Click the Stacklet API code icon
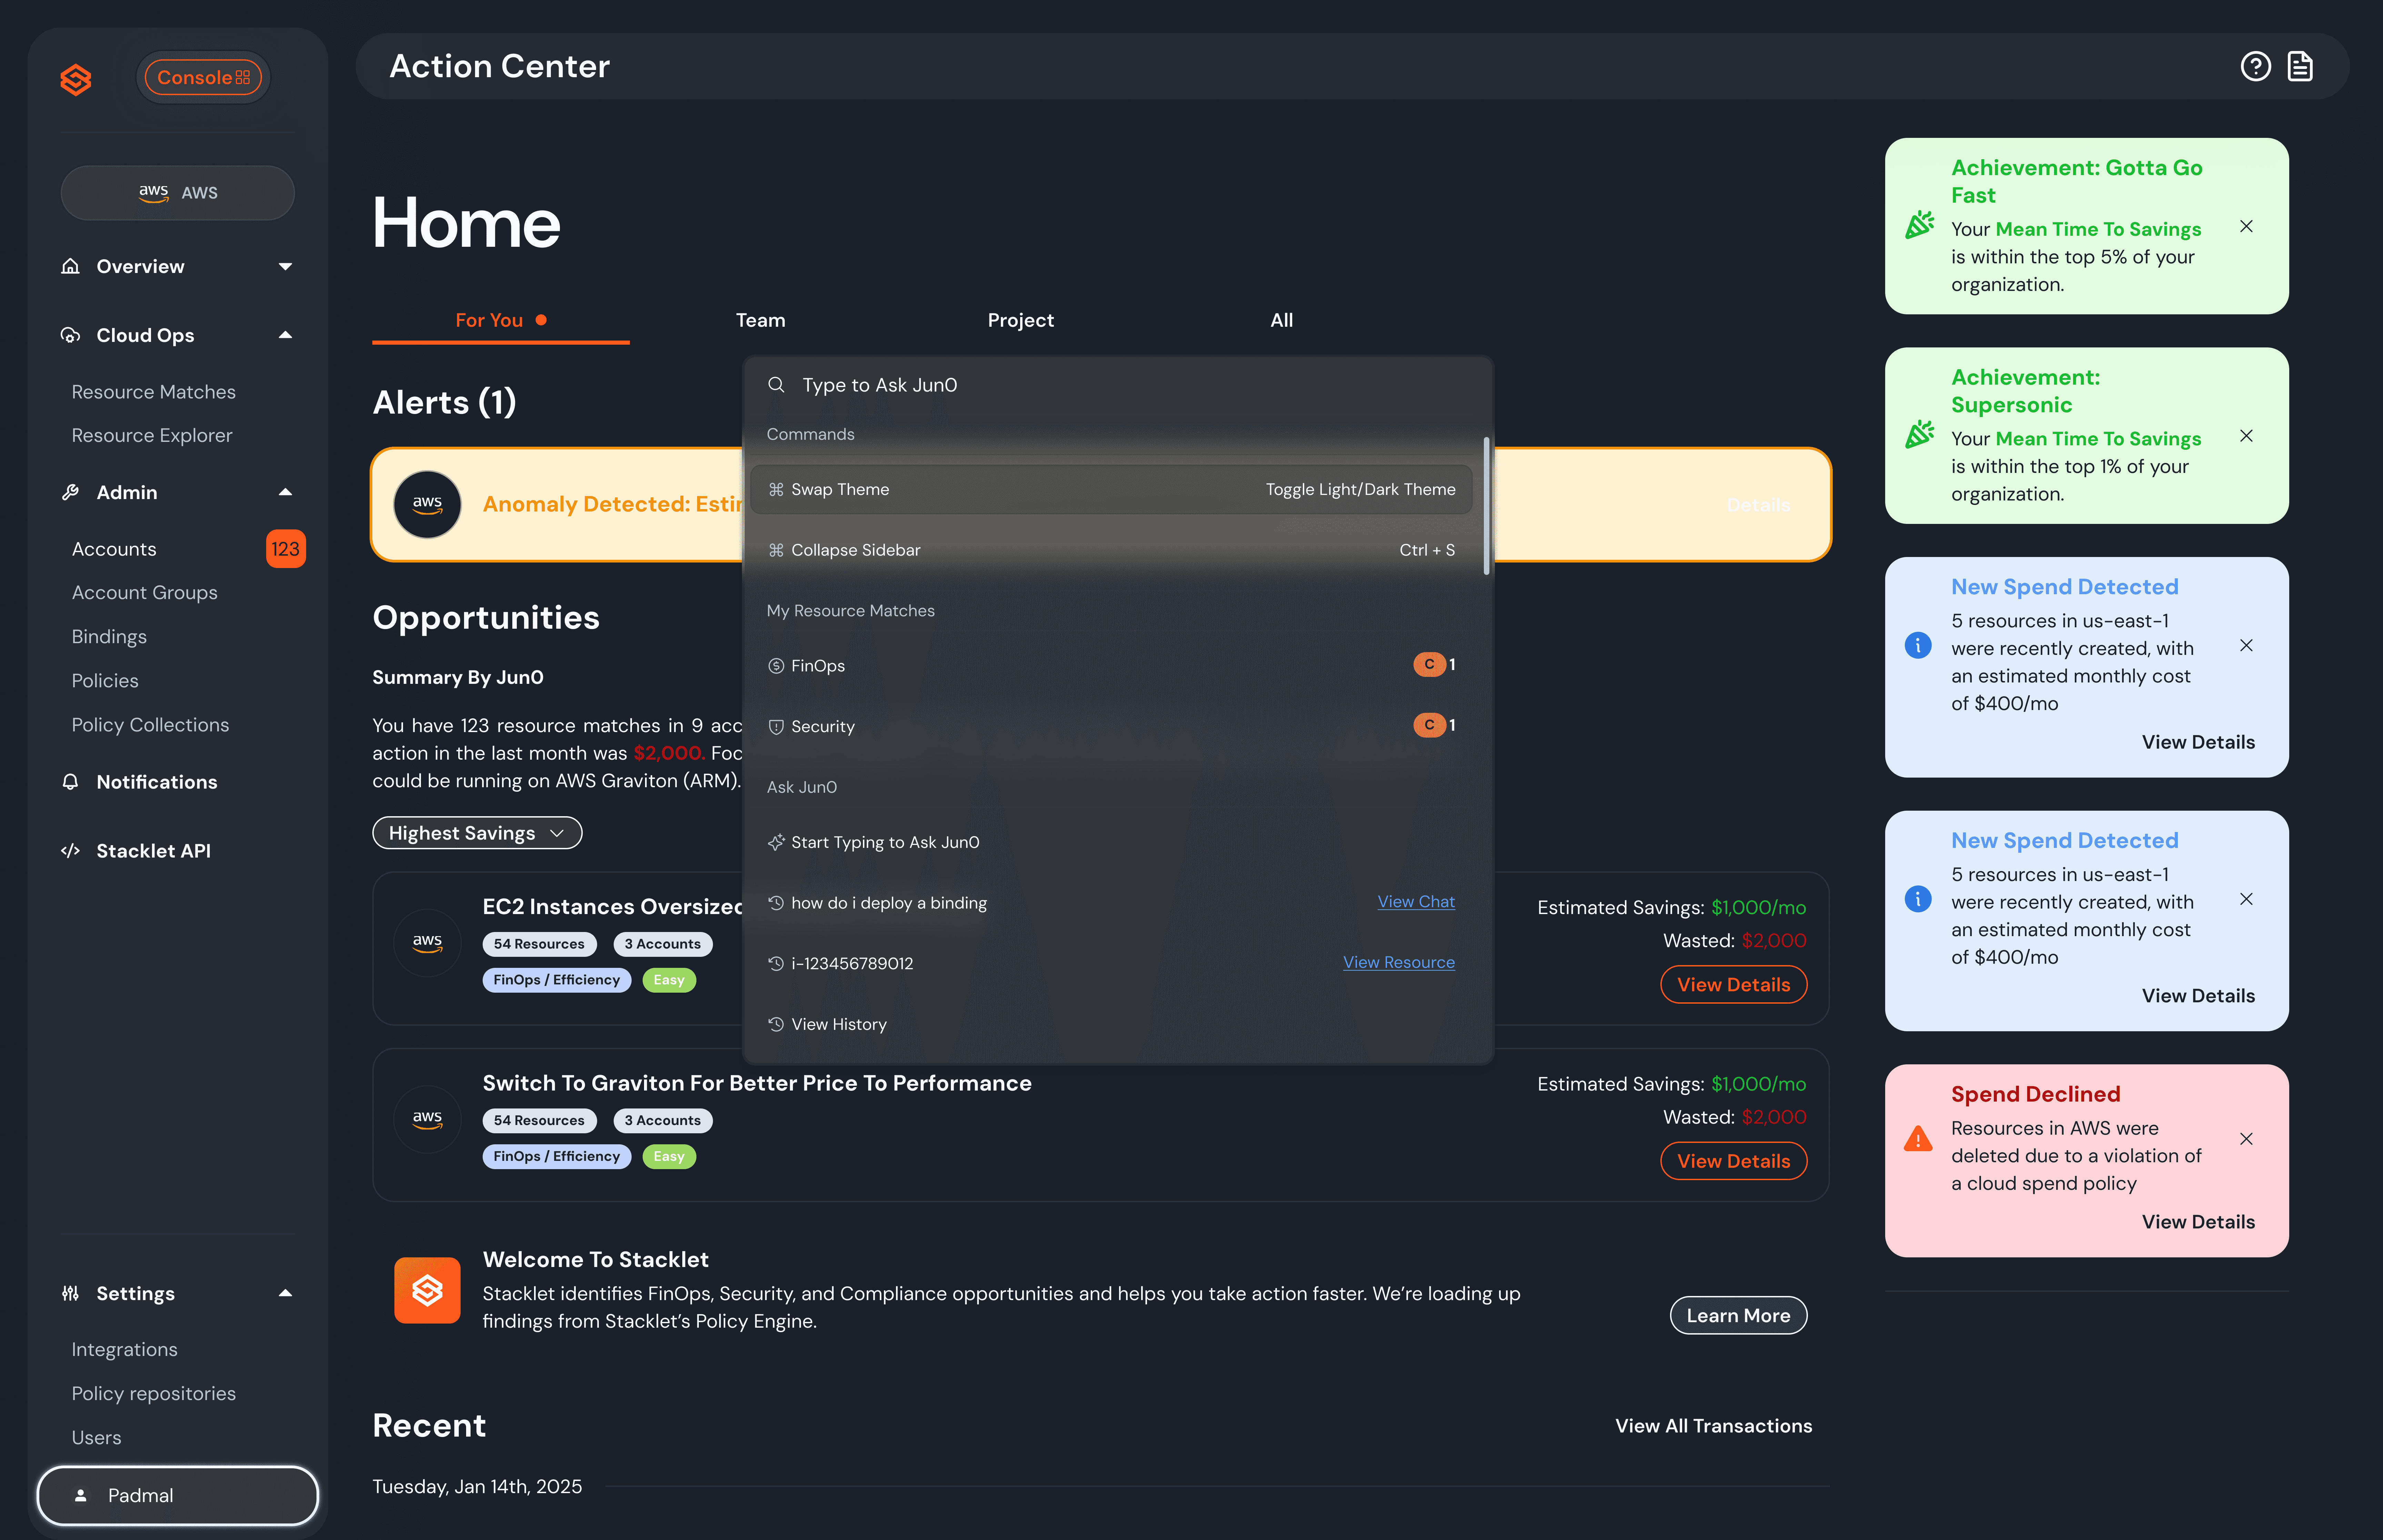2383x1540 pixels. coord(70,851)
